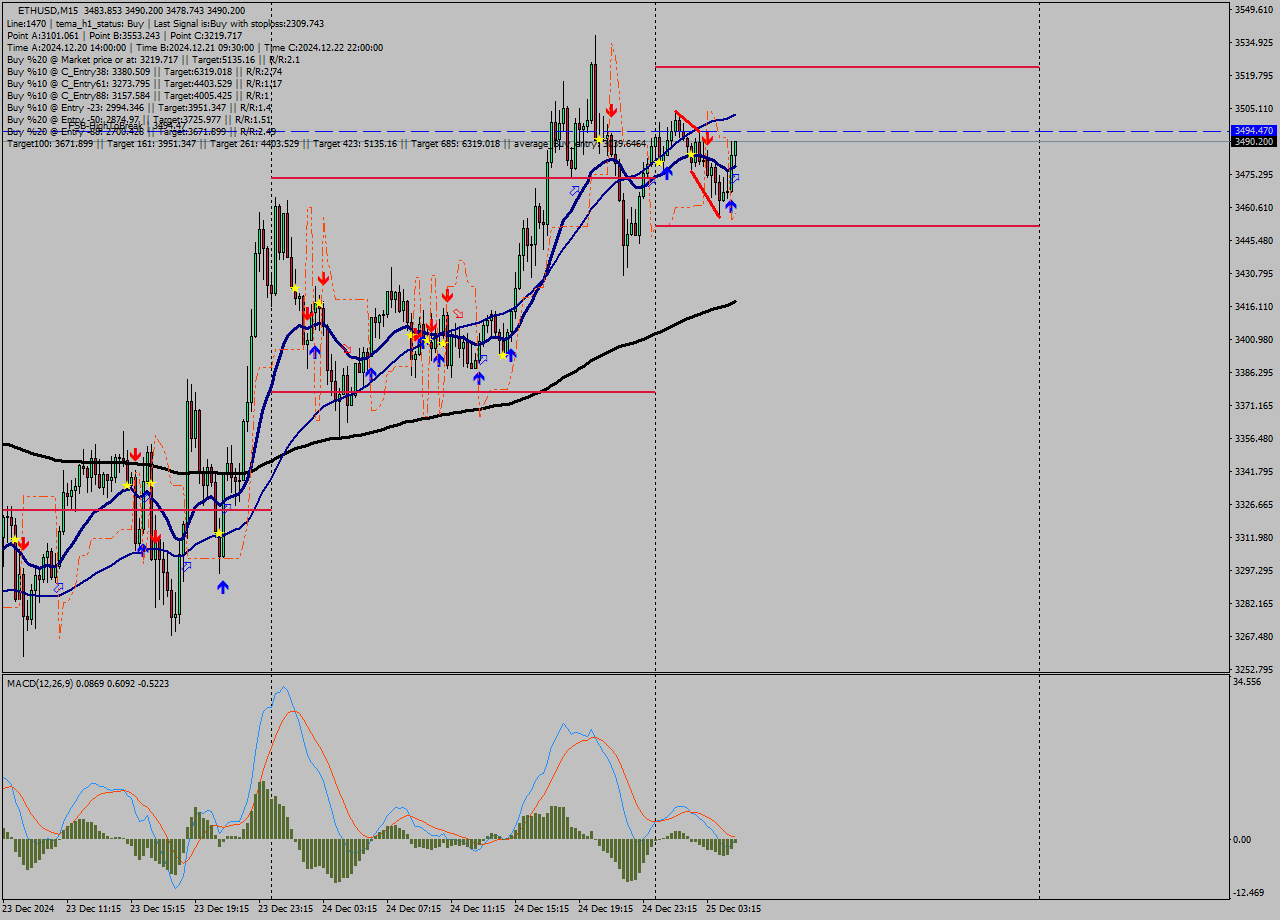Viewport: 1280px width, 920px height.
Task: Click the 3400.980 price scale label
Action: click(x=1253, y=340)
